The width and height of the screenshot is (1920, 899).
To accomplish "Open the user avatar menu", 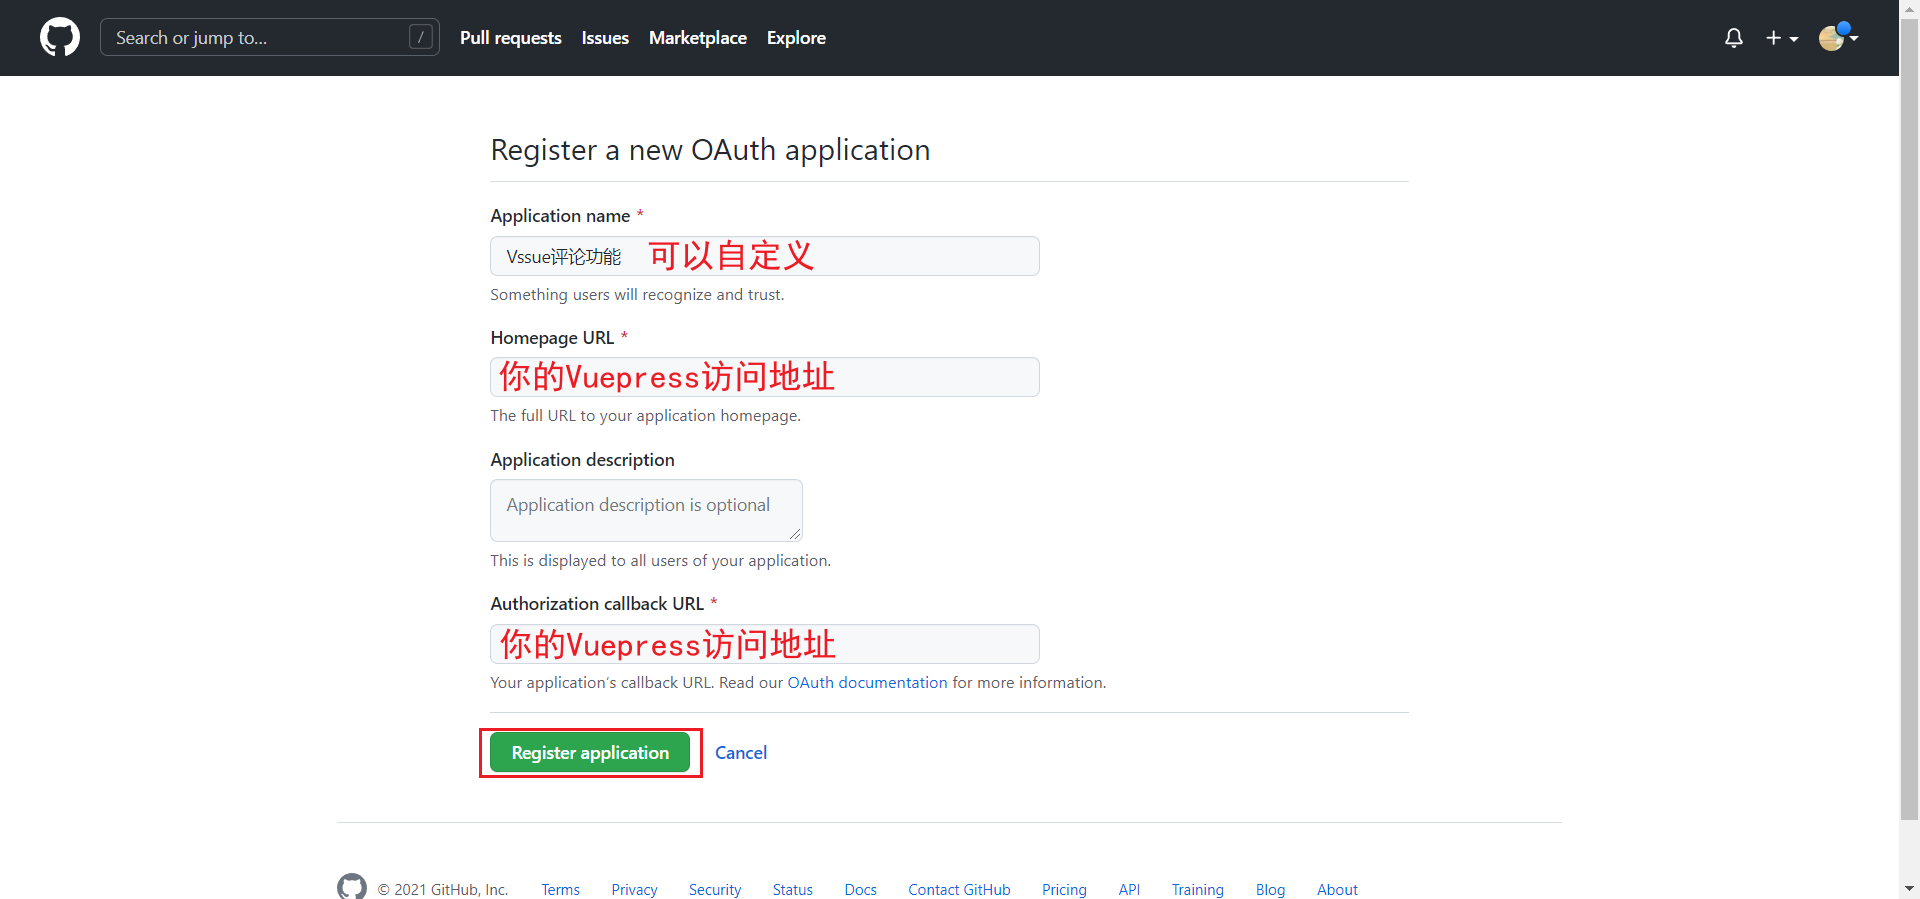I will pyautogui.click(x=1838, y=38).
